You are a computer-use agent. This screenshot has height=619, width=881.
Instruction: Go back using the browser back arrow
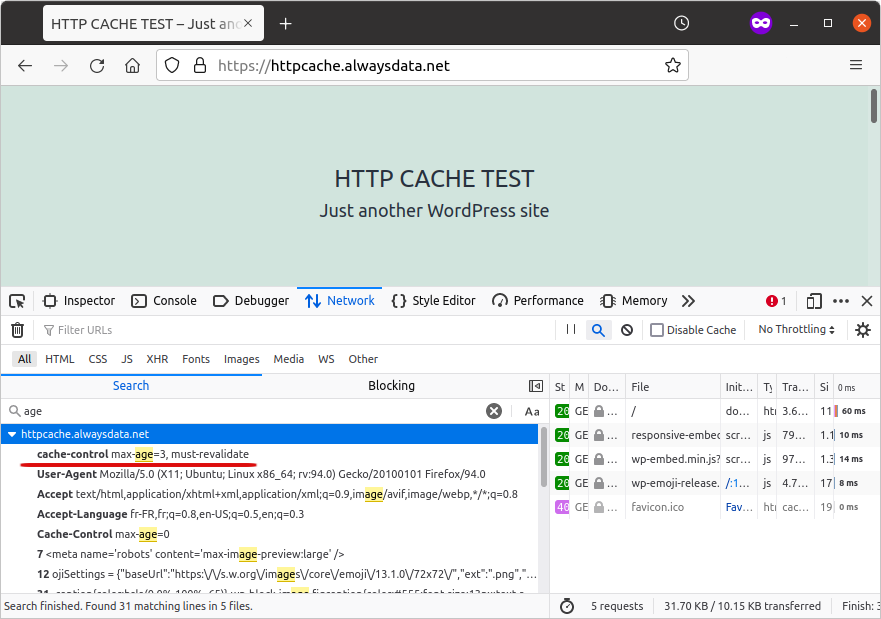pos(25,66)
